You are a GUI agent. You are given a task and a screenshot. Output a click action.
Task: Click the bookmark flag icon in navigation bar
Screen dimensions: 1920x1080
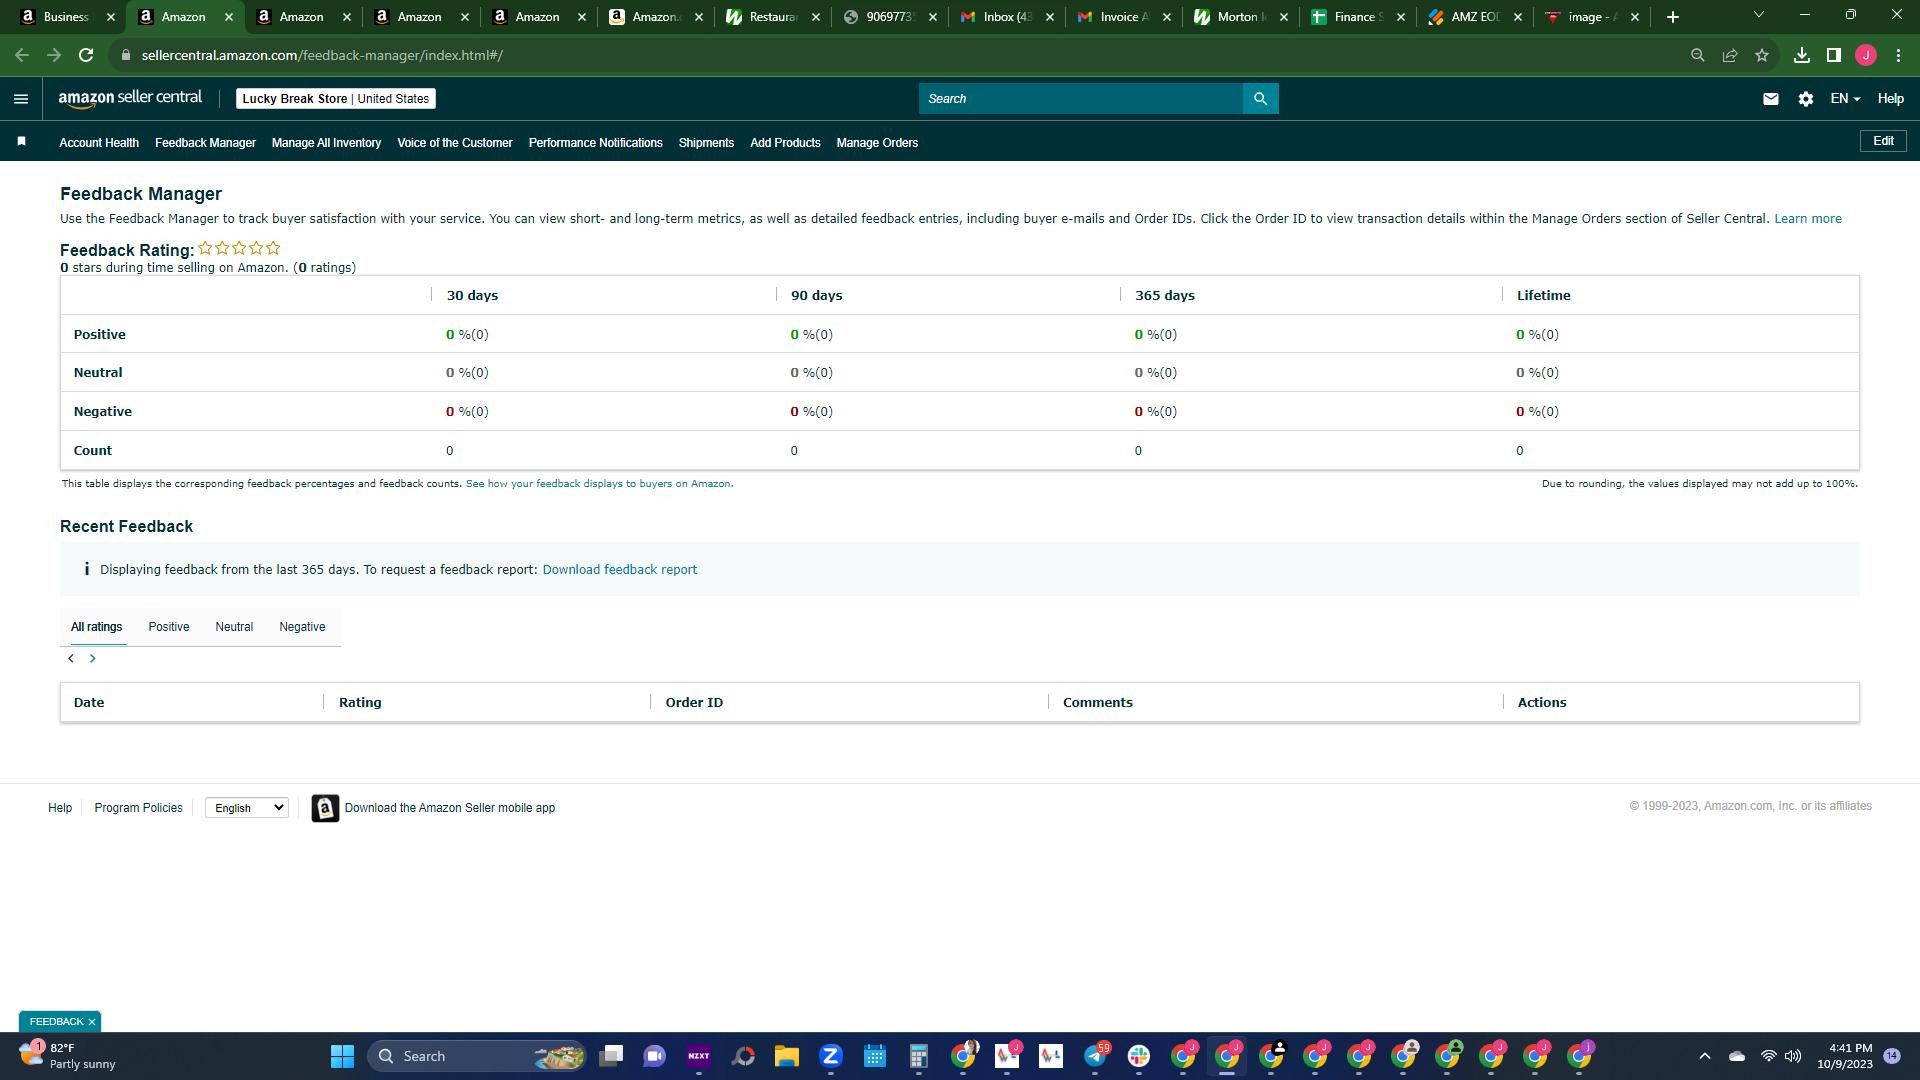point(21,142)
